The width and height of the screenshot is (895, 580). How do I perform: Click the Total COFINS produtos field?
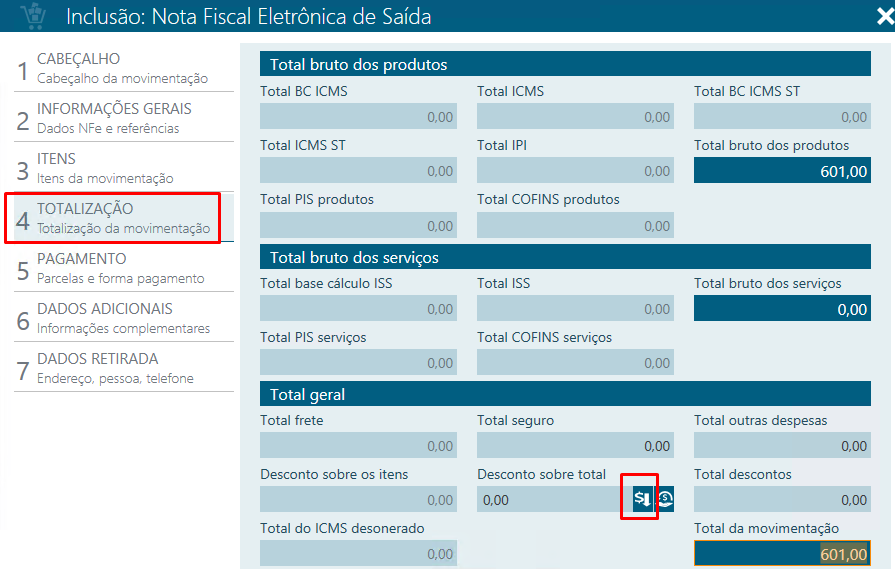[575, 225]
